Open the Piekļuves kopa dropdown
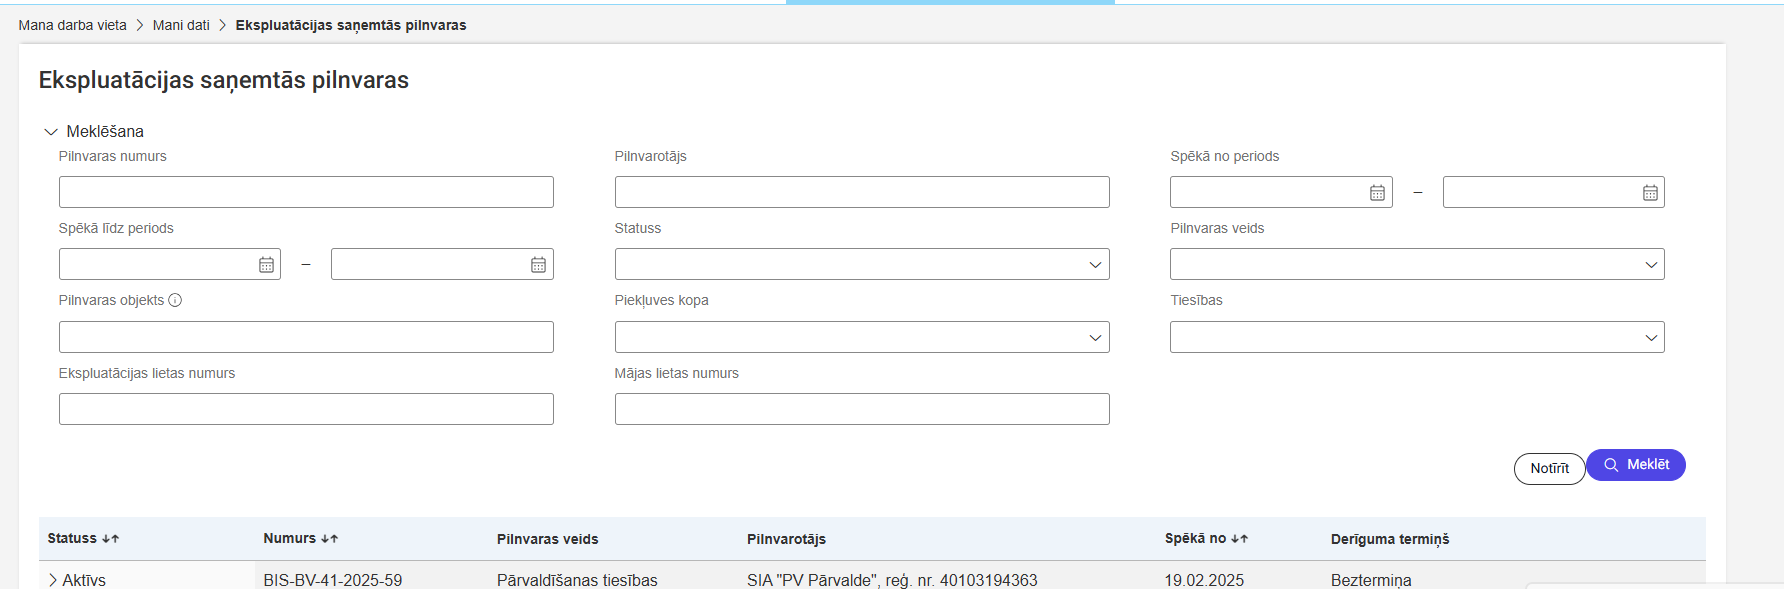Viewport: 1784px width, 589px height. (x=861, y=337)
